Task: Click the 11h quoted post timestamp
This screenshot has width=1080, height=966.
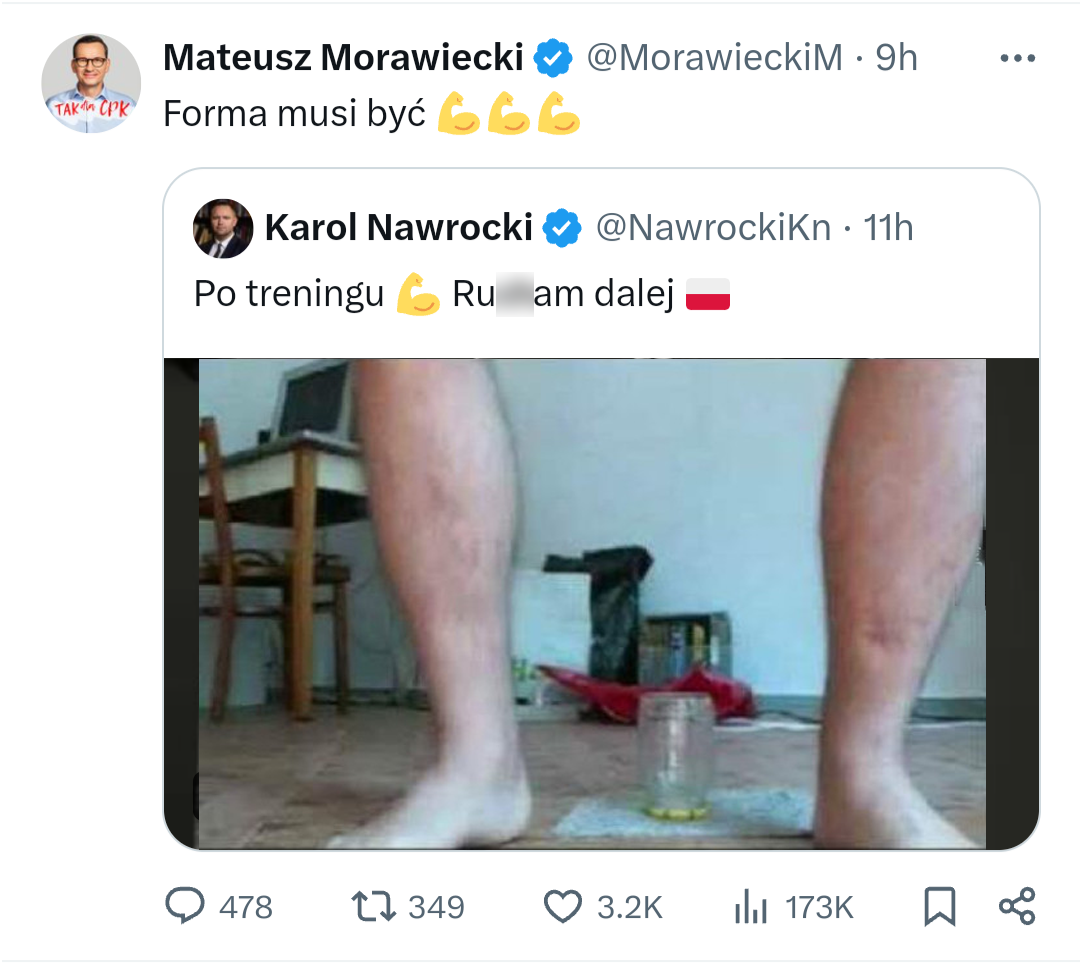Action: pyautogui.click(x=888, y=229)
